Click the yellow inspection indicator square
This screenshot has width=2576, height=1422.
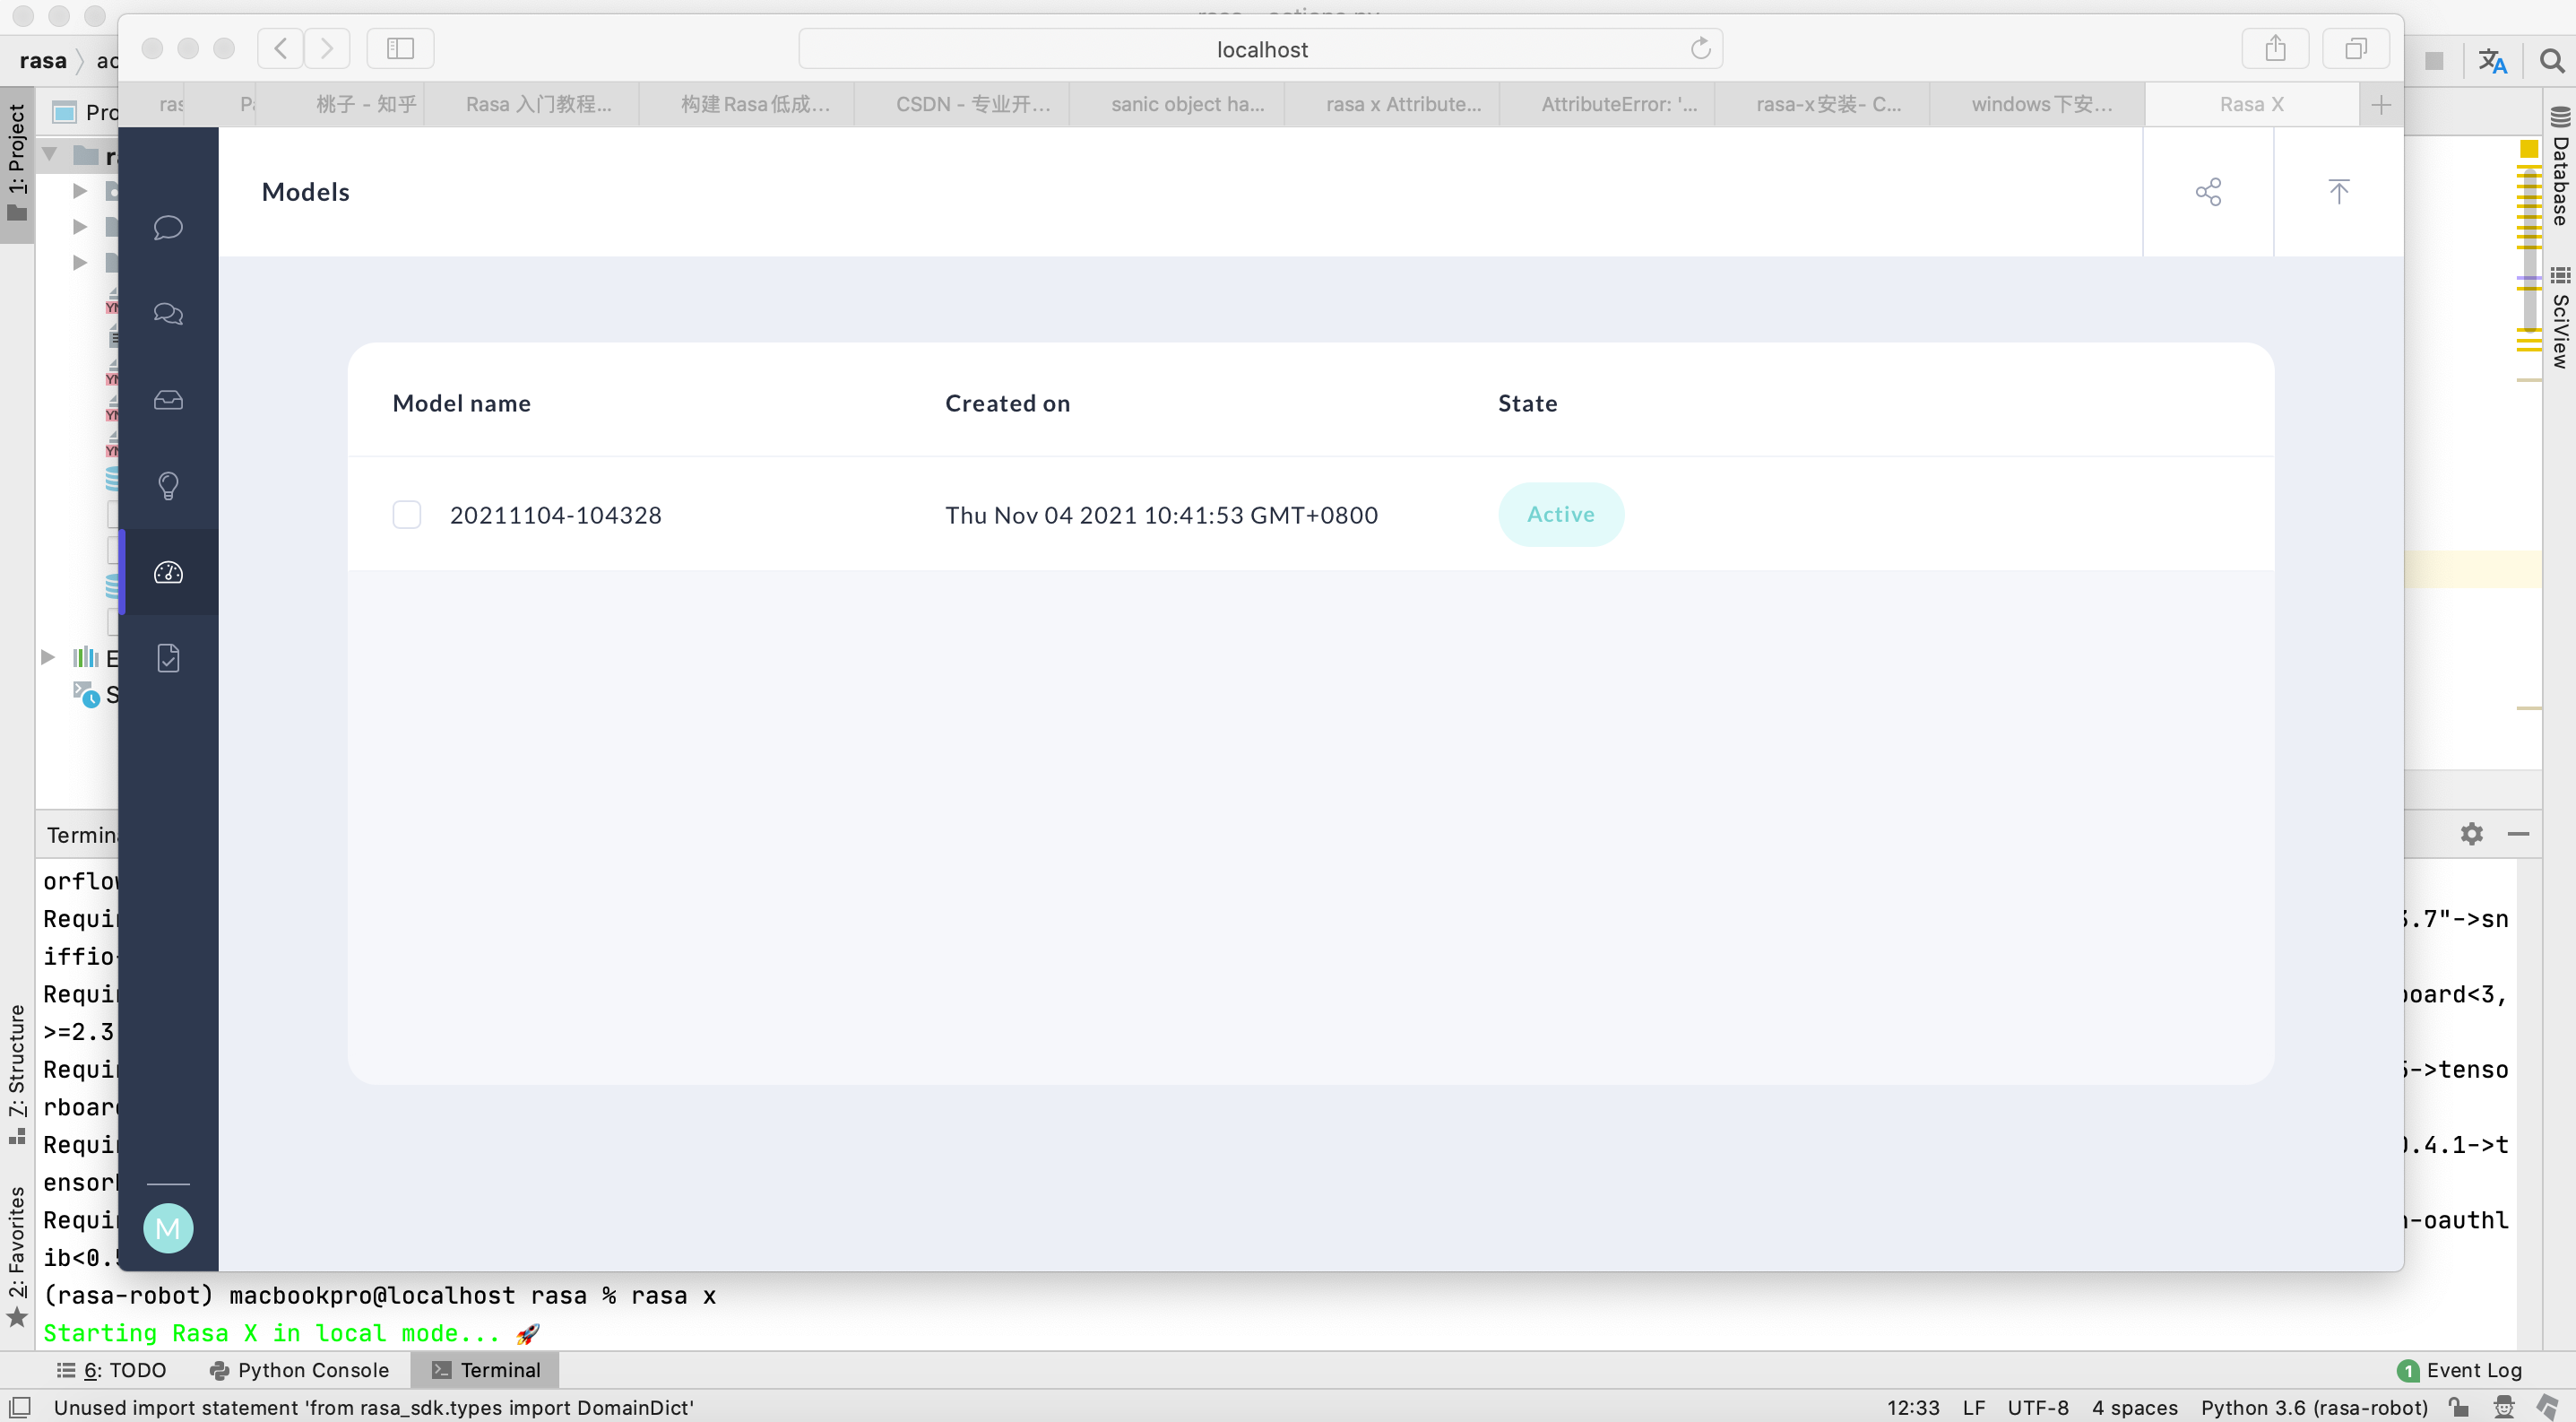click(x=2529, y=149)
